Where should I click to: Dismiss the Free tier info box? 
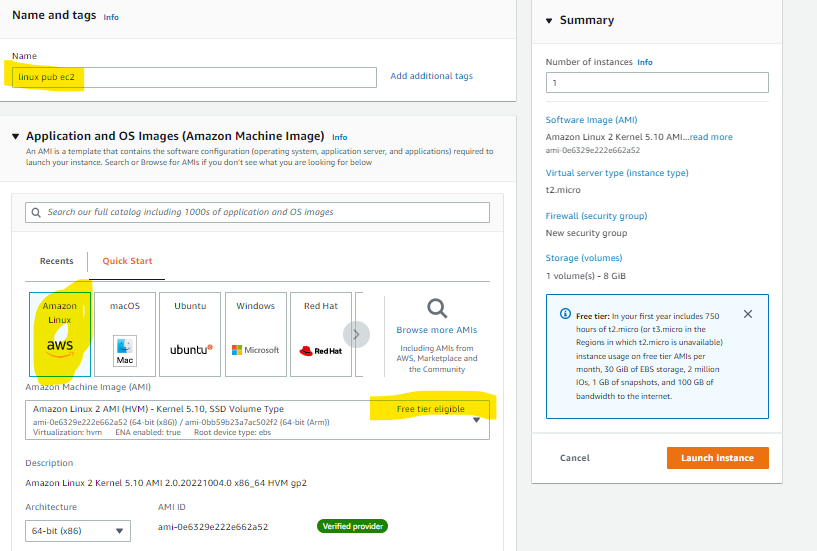[x=748, y=314]
